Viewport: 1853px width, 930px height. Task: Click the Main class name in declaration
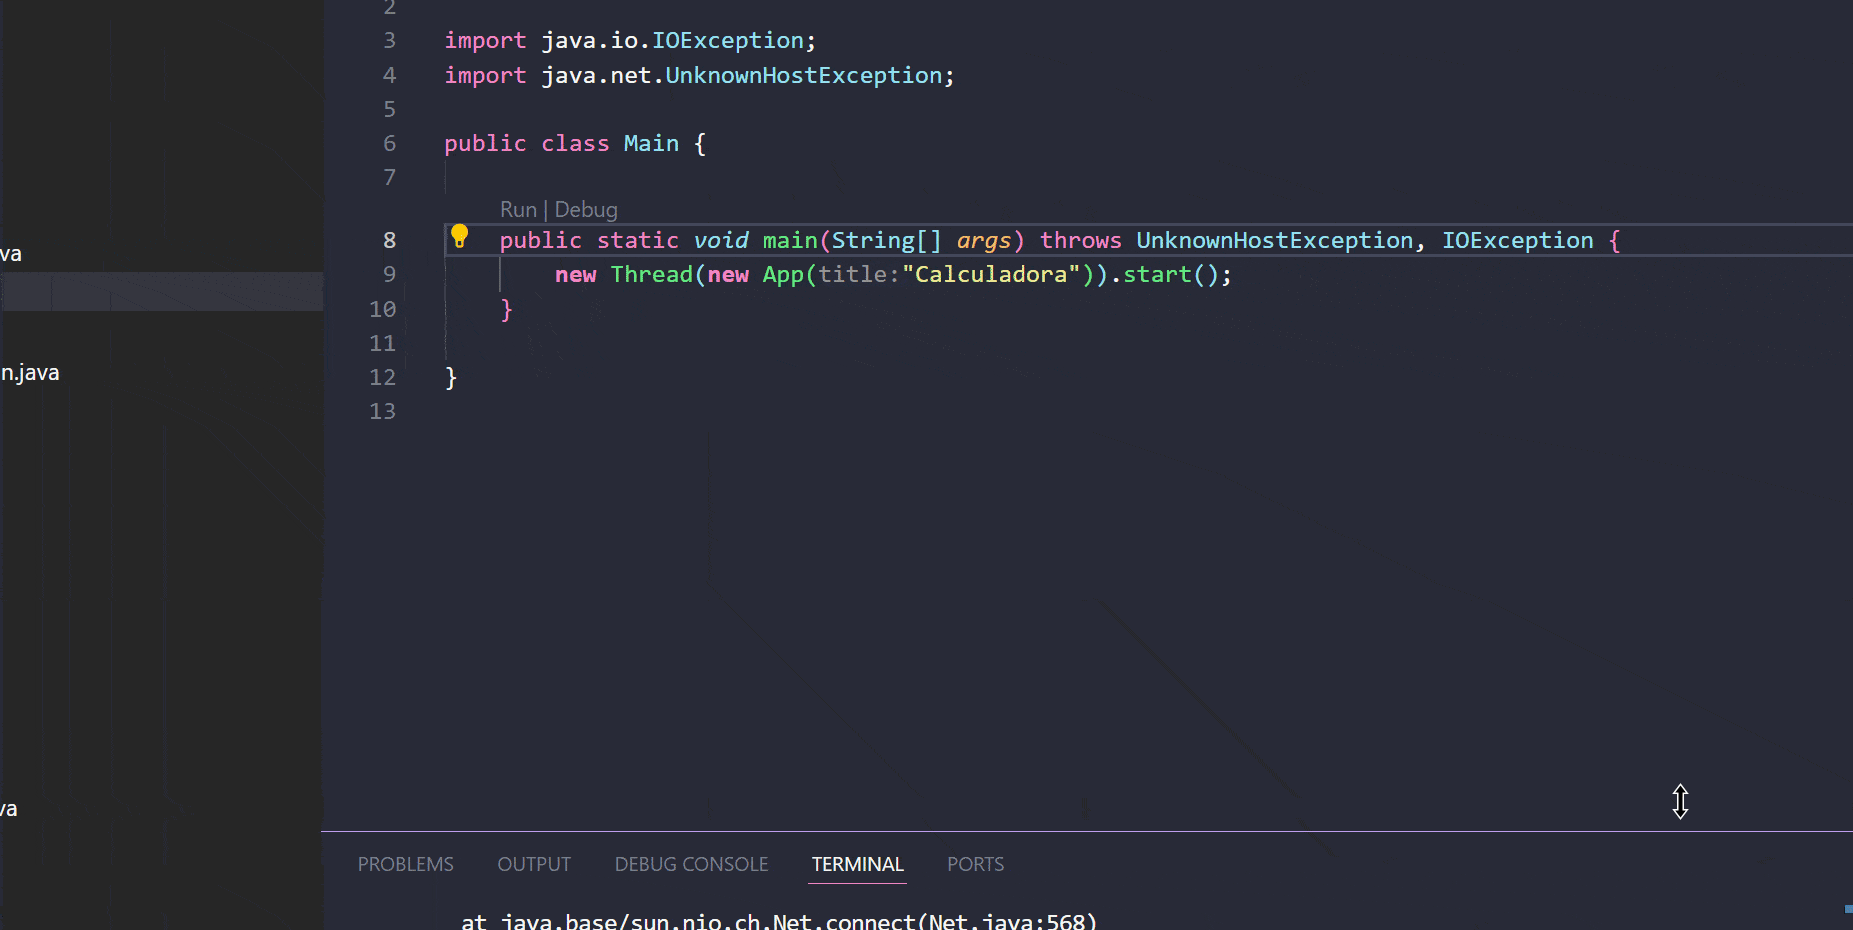(x=651, y=144)
